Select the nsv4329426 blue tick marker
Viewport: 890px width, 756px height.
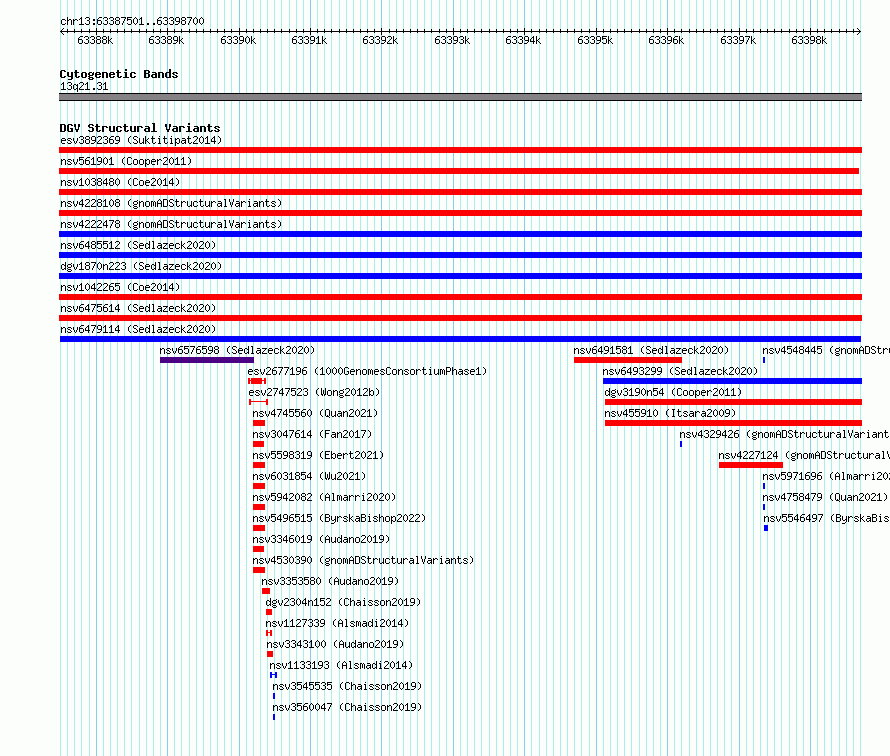click(x=681, y=444)
